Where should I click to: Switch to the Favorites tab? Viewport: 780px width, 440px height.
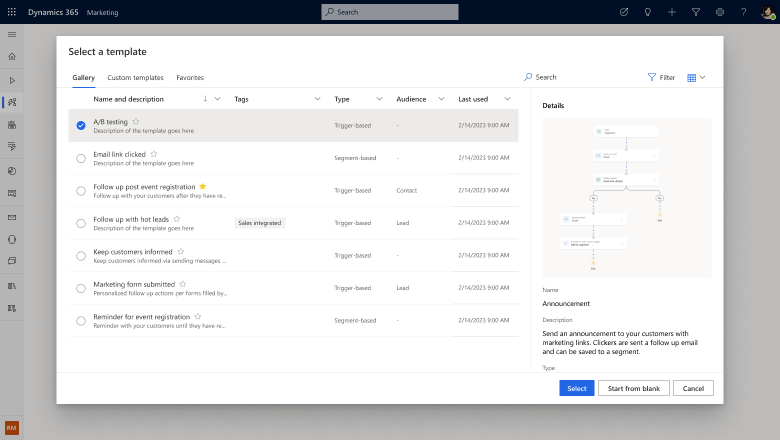[x=190, y=77]
